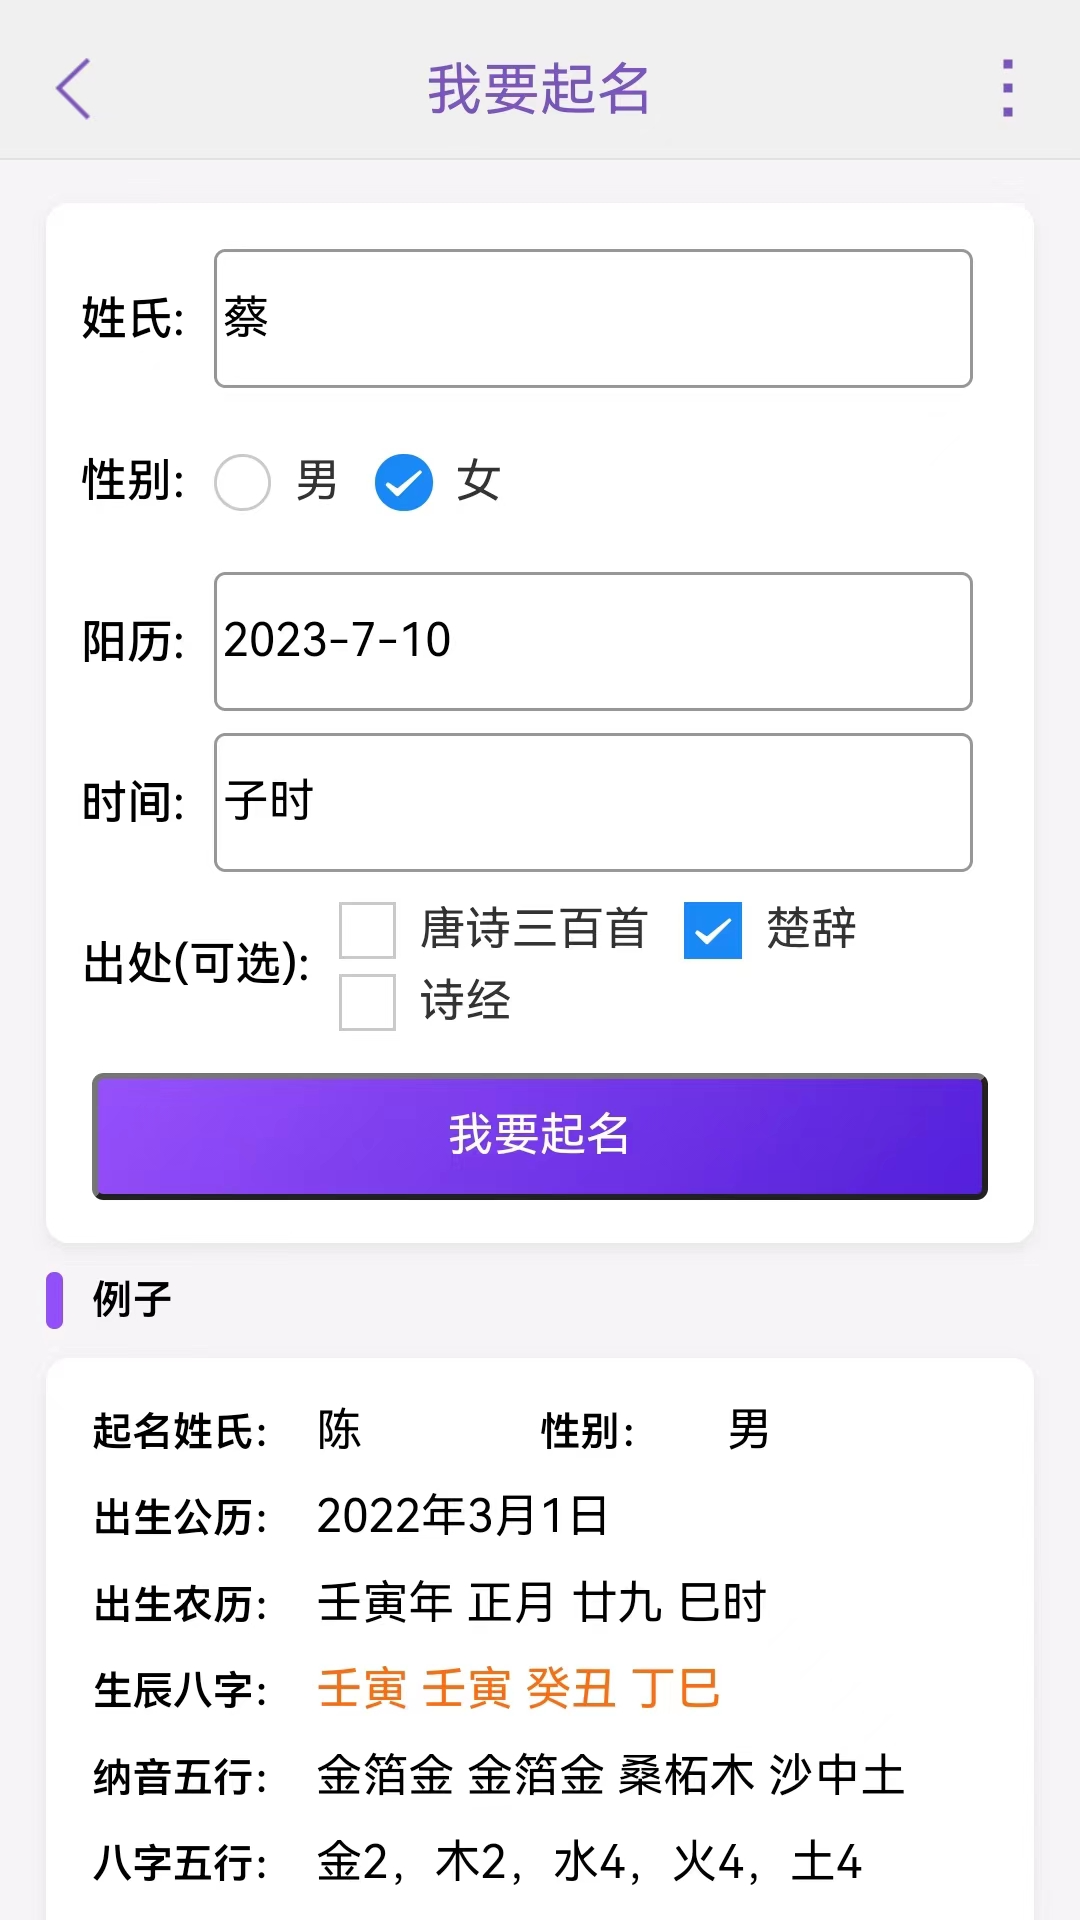Uncheck the 楚辞 source checkbox
Screen dimensions: 1080x1920
(x=713, y=930)
